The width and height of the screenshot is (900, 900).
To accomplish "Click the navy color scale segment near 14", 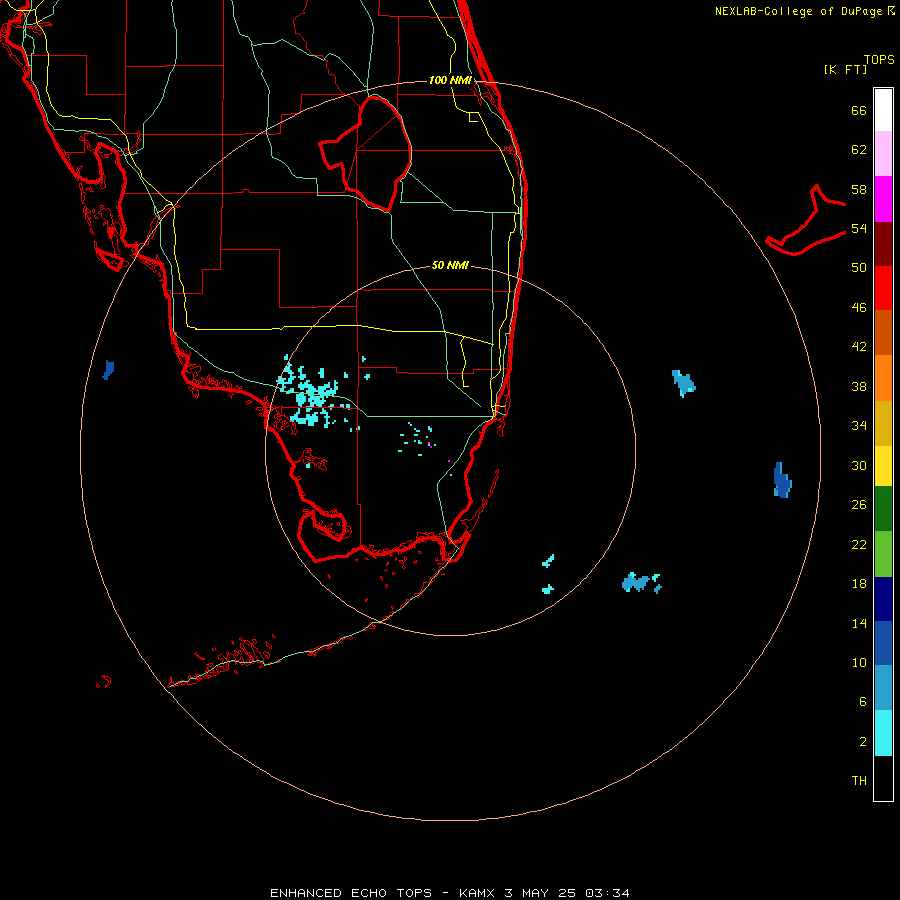I will [883, 599].
